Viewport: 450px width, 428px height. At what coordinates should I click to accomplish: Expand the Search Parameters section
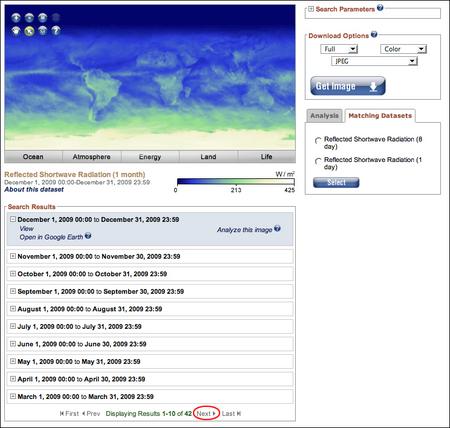pyautogui.click(x=311, y=9)
